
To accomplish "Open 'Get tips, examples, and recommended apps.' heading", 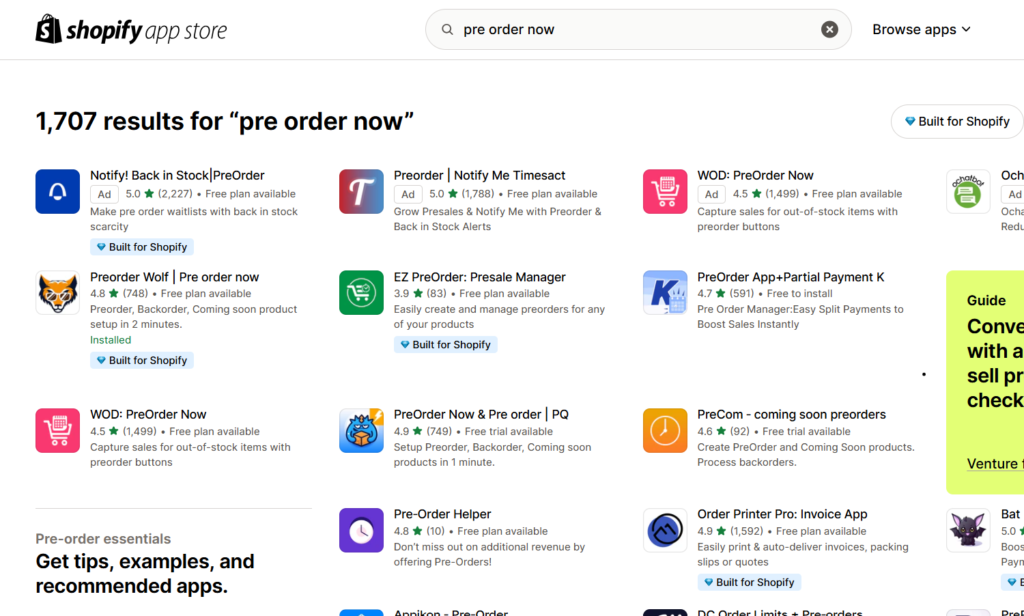I will pyautogui.click(x=145, y=574).
